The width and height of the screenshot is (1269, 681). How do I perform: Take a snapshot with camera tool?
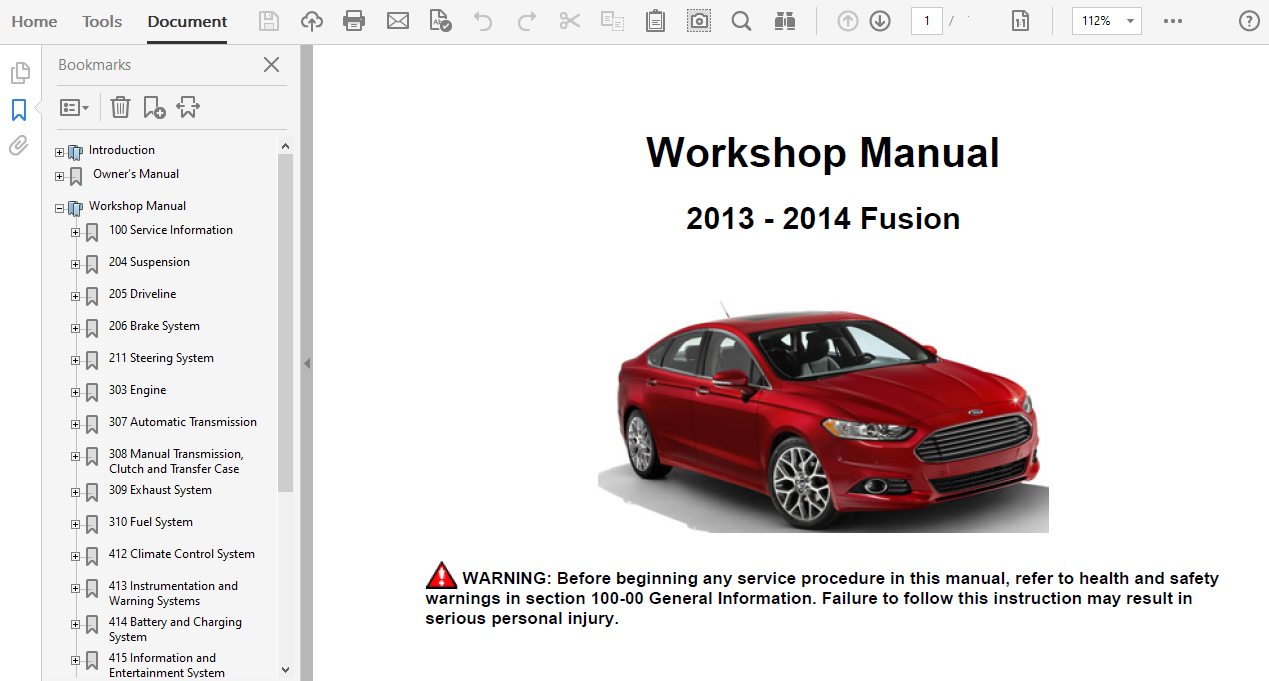[x=699, y=21]
